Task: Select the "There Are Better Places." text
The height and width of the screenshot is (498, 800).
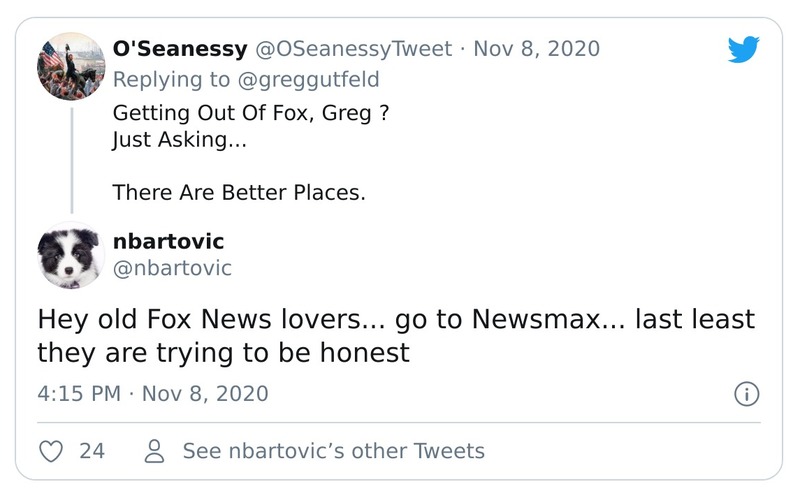Action: [x=239, y=191]
